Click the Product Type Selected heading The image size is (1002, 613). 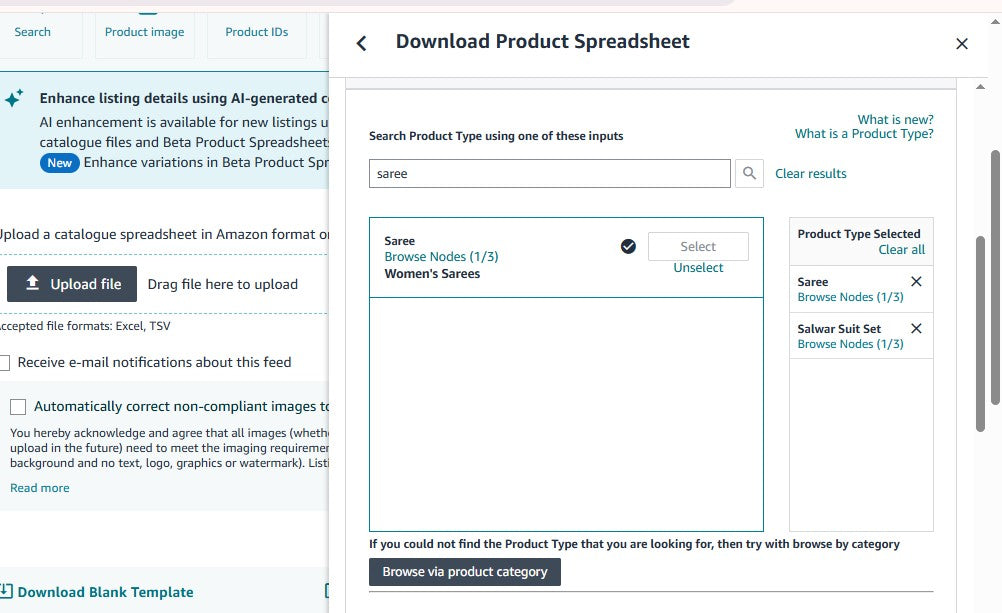click(x=859, y=234)
